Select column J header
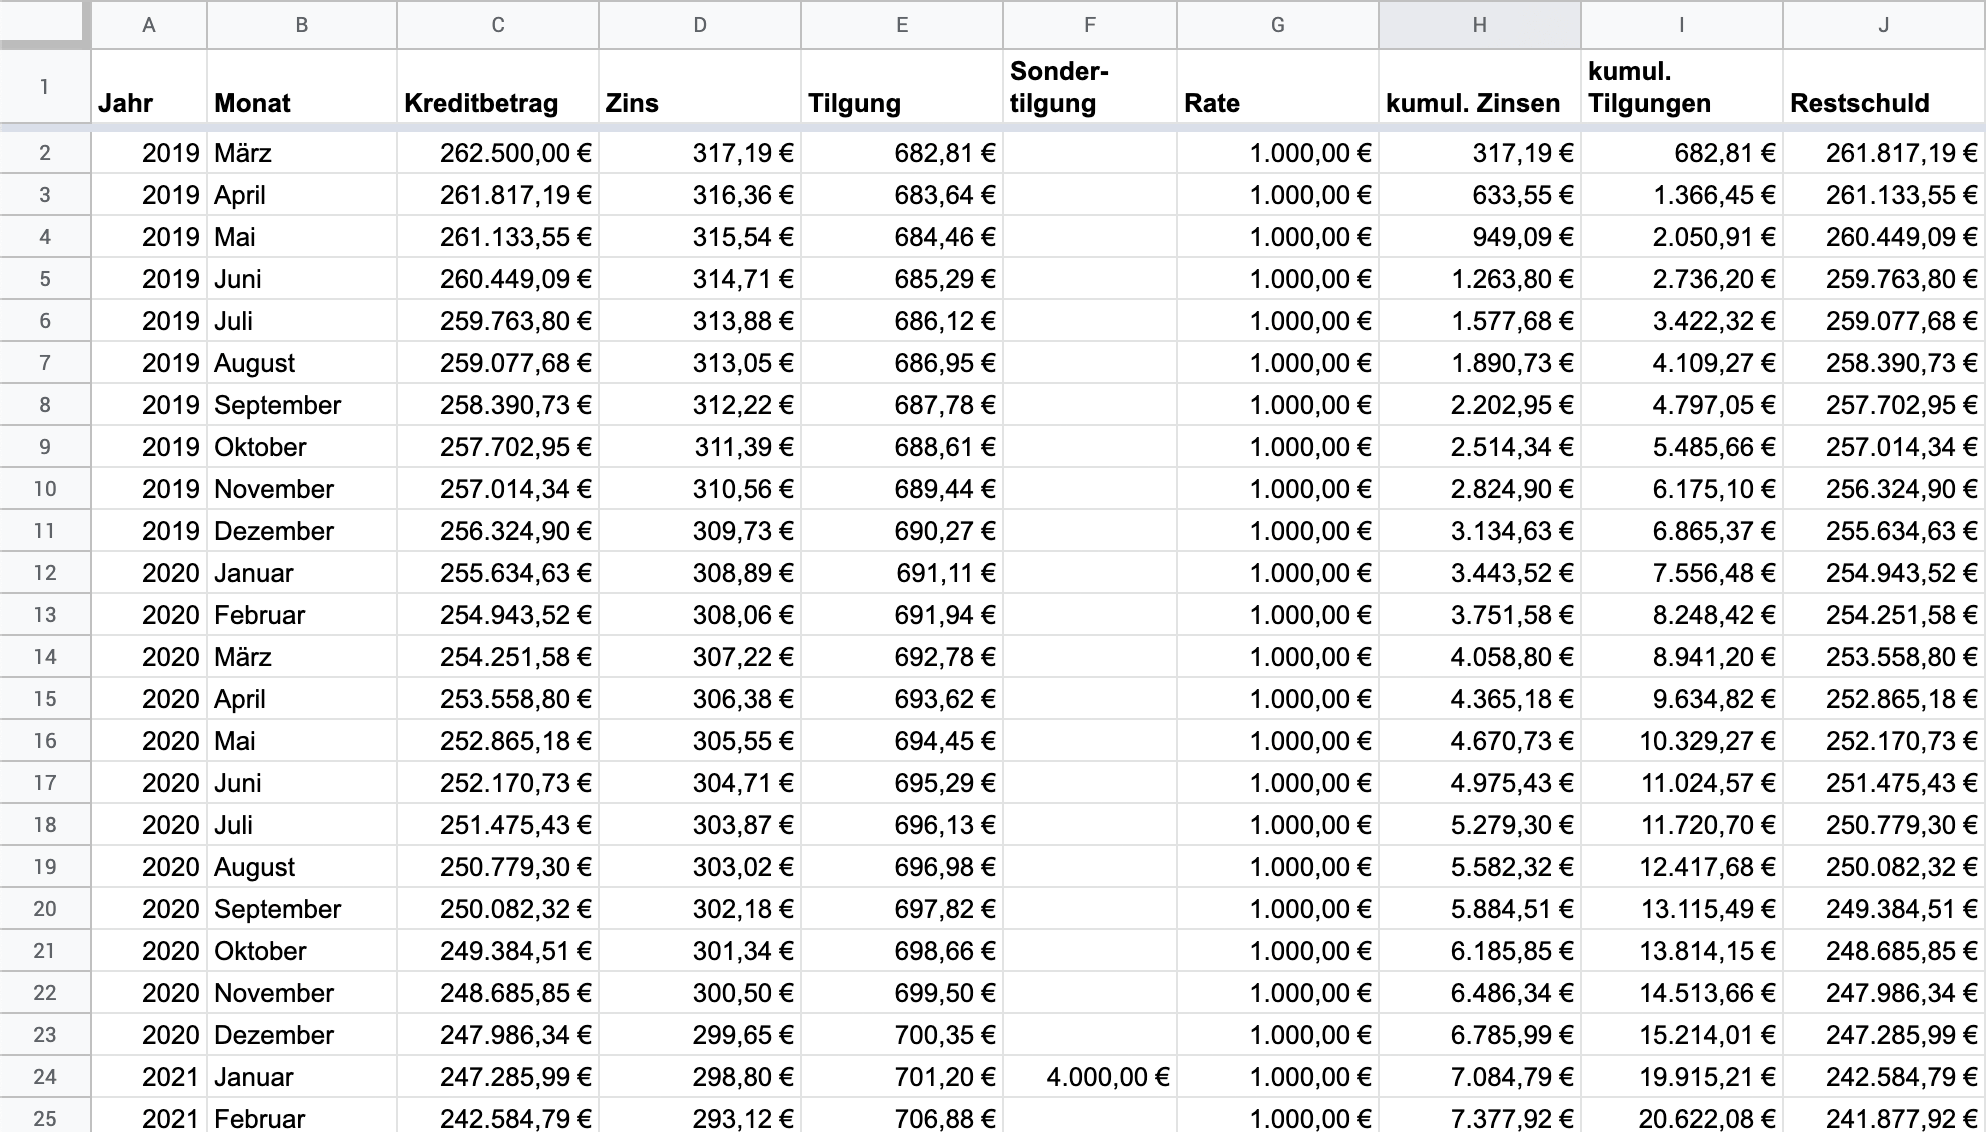 (1884, 25)
